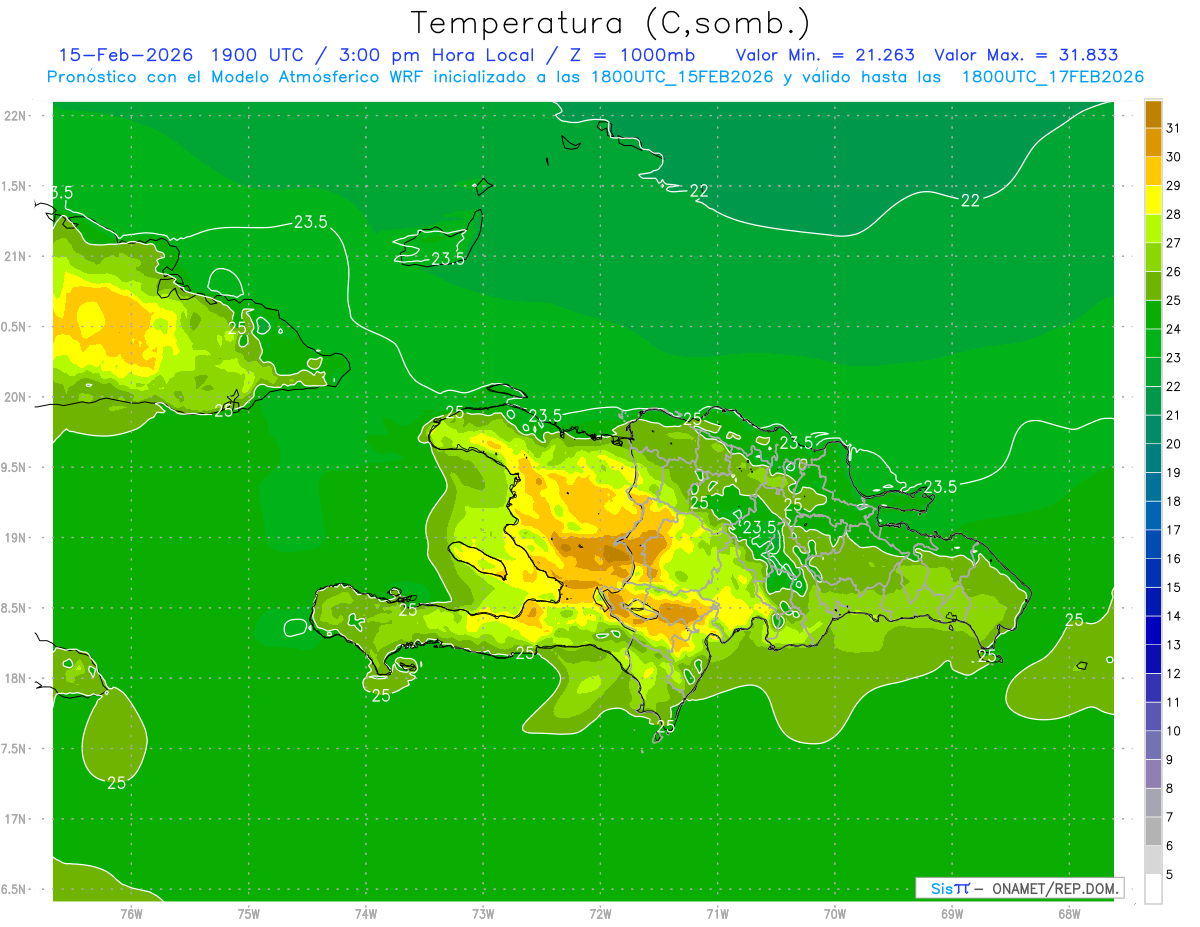
Task: Click the "69W" longitude axis label
Action: coord(952,914)
